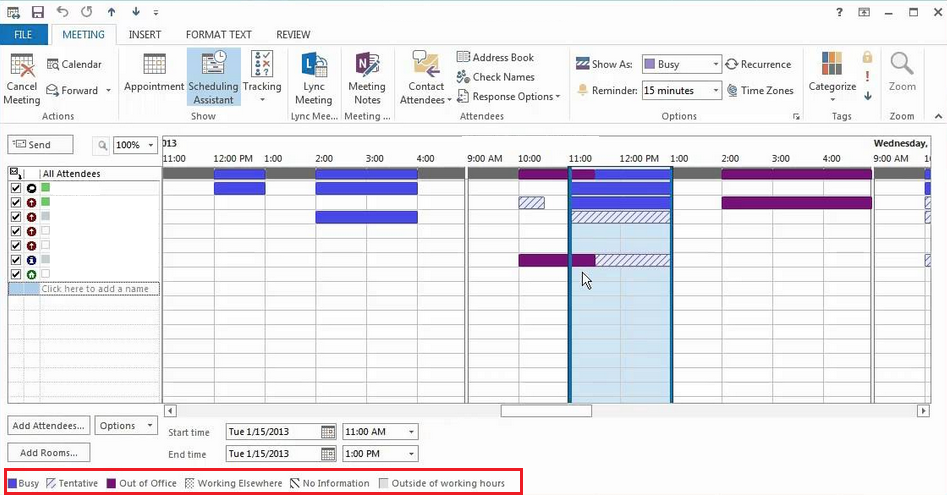947x495 pixels.
Task: Start a Lync Meeting
Action: (x=313, y=76)
